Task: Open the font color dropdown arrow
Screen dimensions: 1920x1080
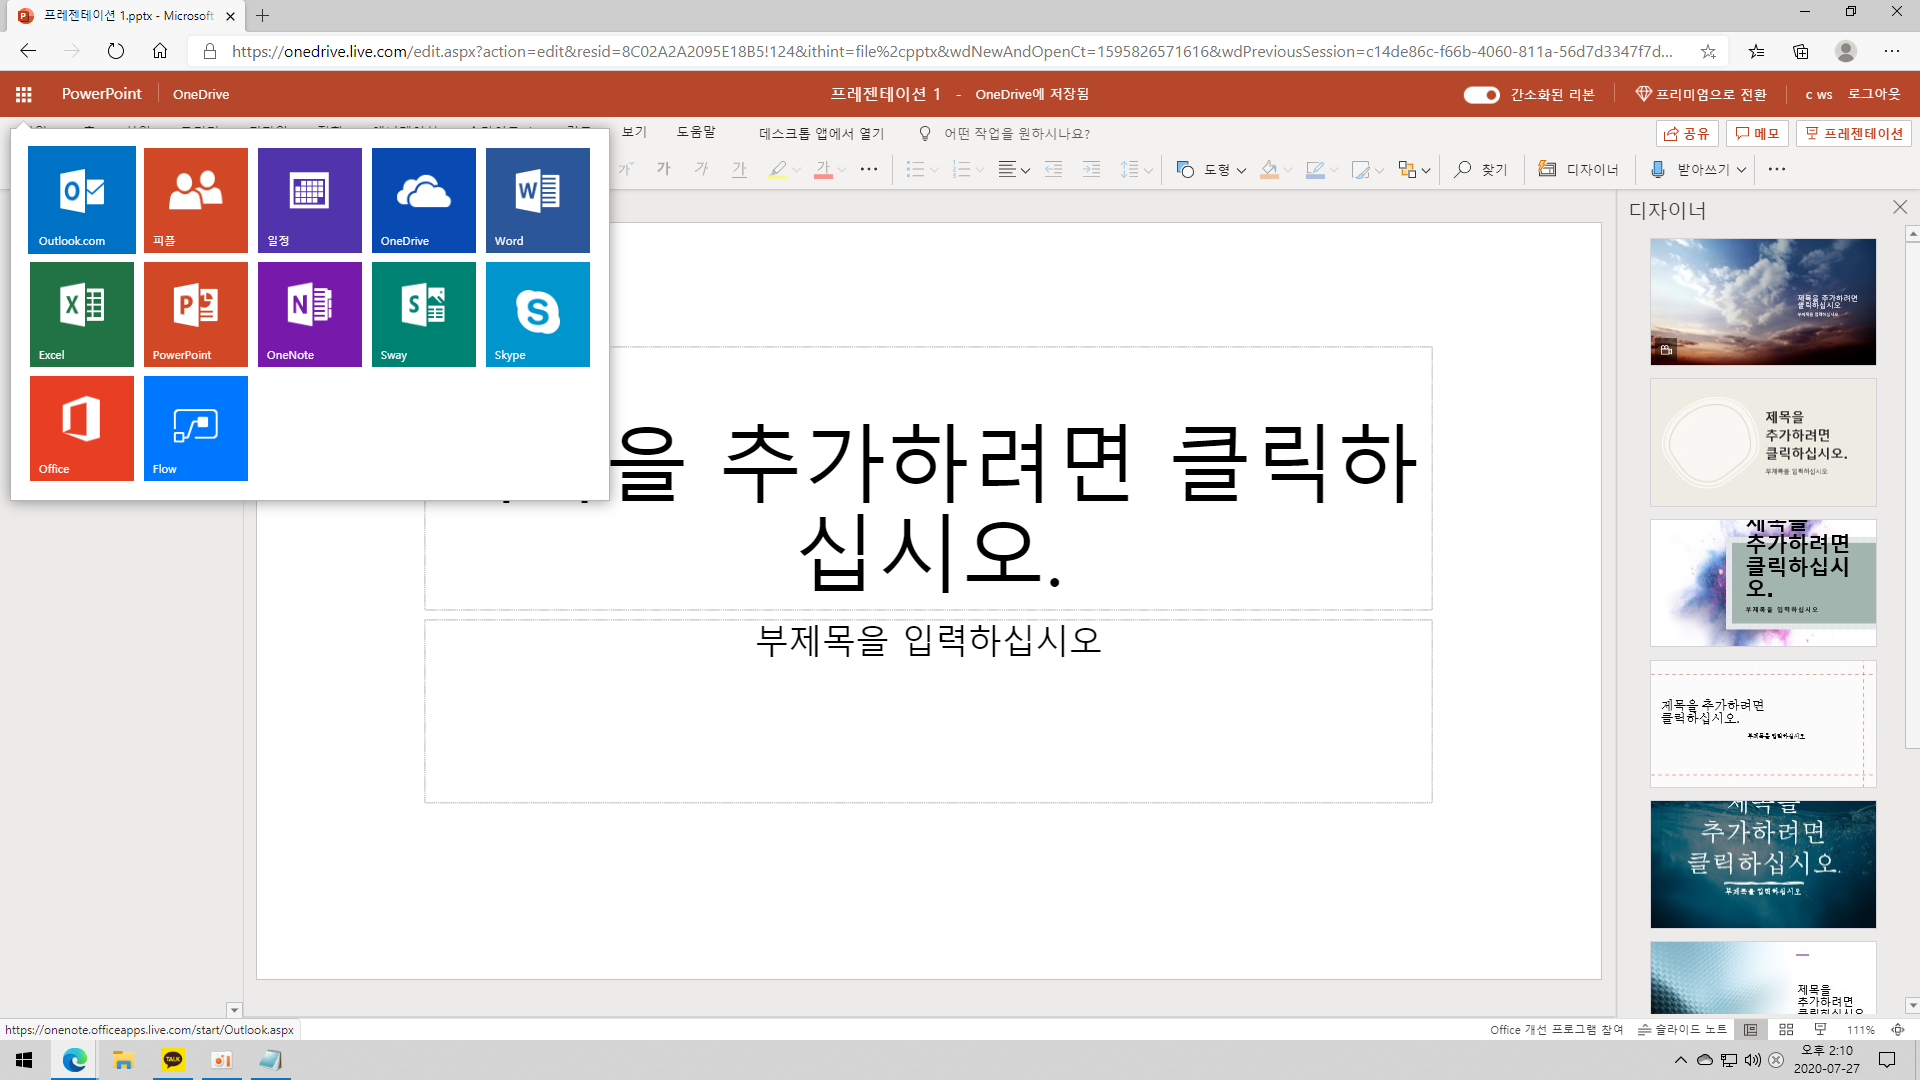Action: click(842, 170)
